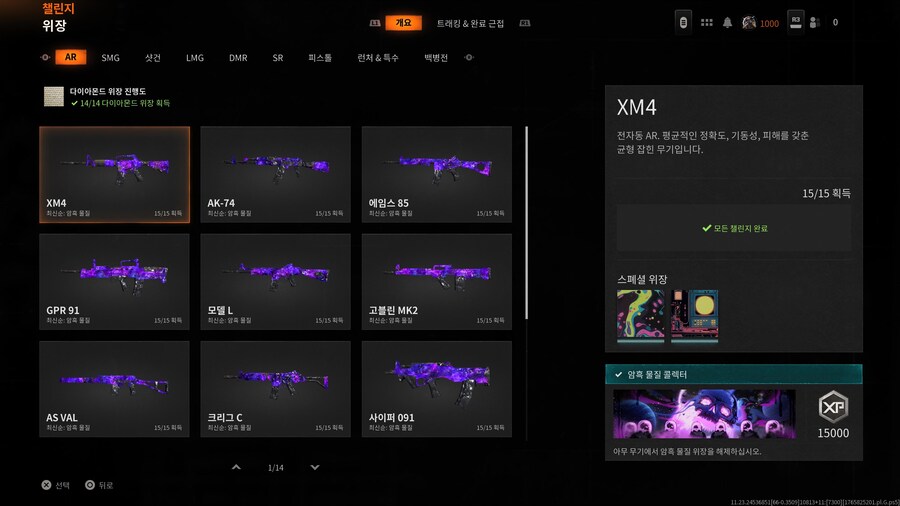The height and width of the screenshot is (506, 900).
Task: Open the options menu button icon
Action: click(x=683, y=22)
